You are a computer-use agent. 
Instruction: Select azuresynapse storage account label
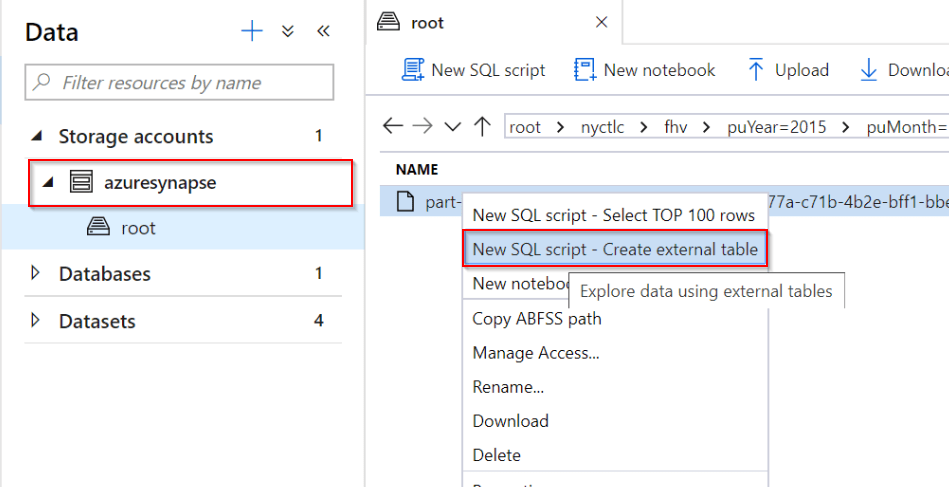pyautogui.click(x=160, y=183)
